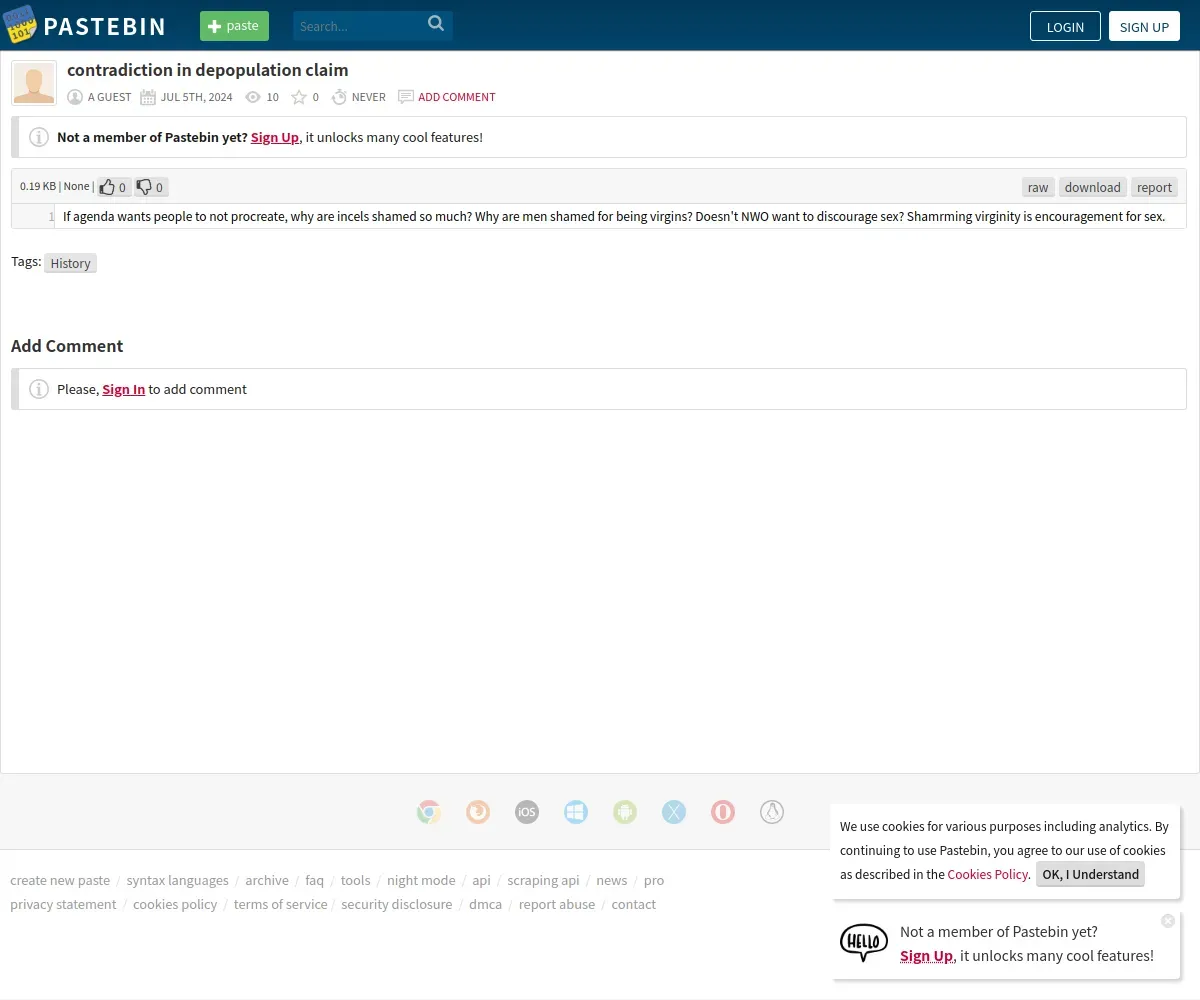Click Sign Up in Hello popup
The width and height of the screenshot is (1200, 1000).
pyautogui.click(x=926, y=956)
